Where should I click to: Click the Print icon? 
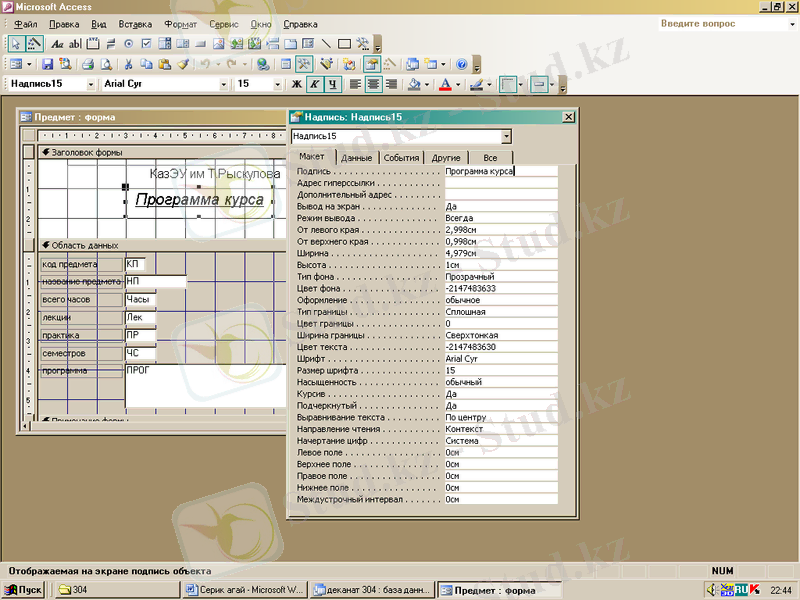click(89, 64)
